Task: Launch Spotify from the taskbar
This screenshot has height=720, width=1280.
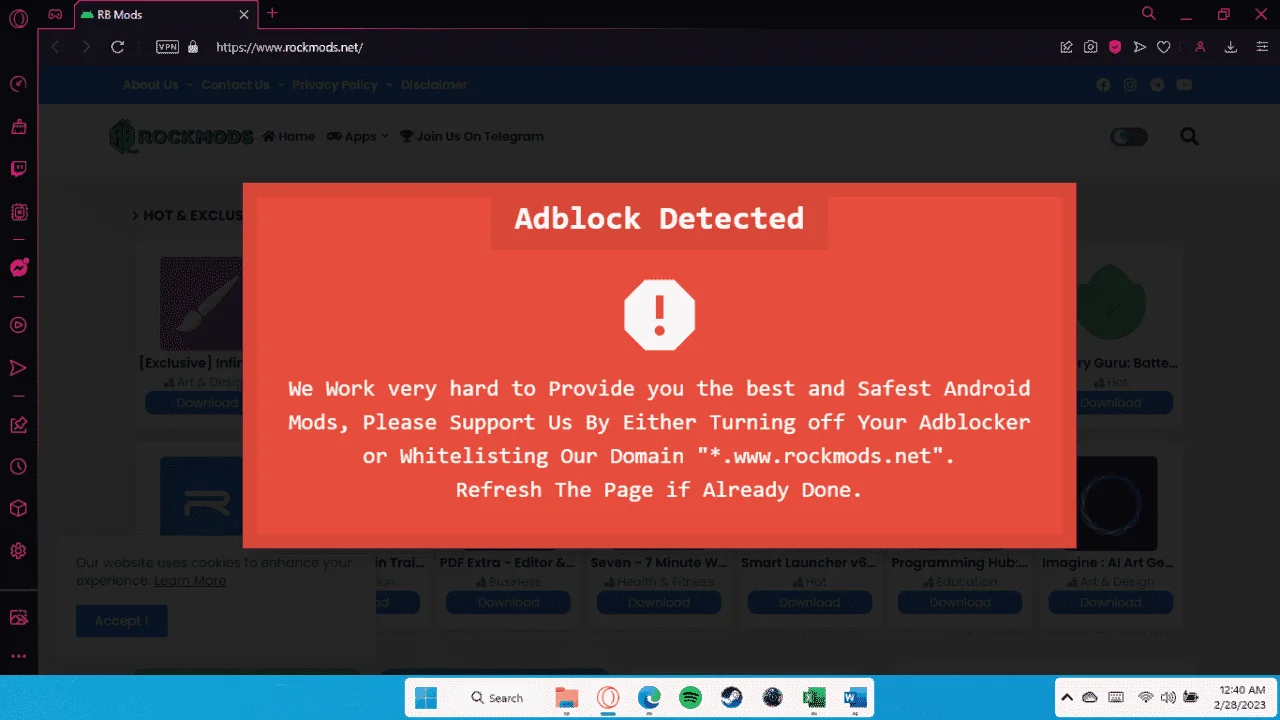Action: pos(690,698)
